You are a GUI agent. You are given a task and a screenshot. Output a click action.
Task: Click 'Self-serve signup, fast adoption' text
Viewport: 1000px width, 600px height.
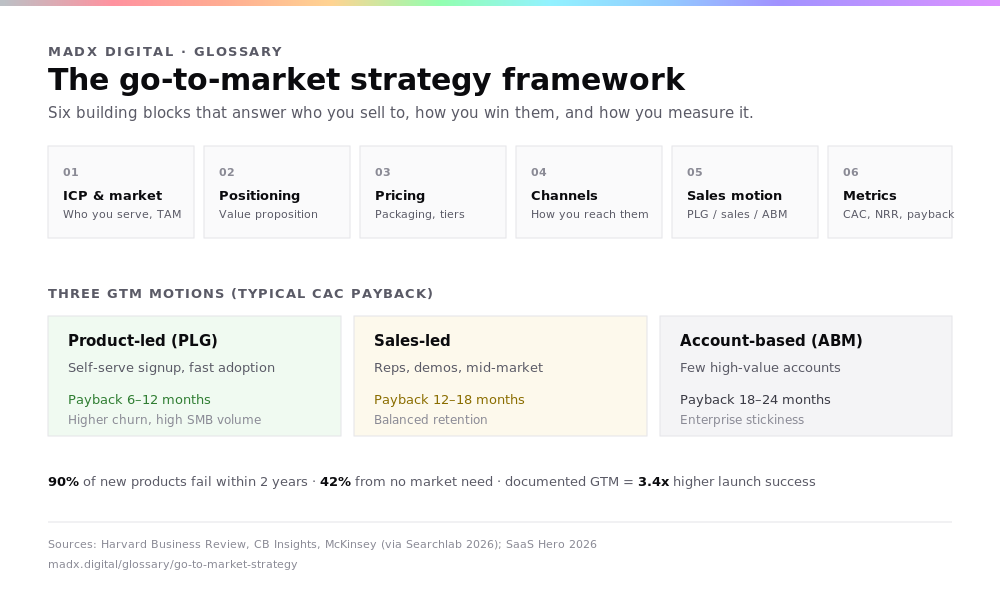click(172, 368)
